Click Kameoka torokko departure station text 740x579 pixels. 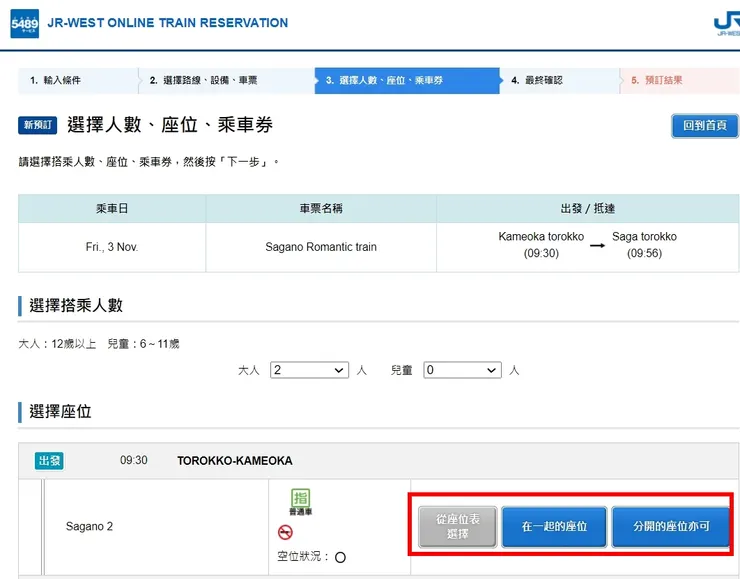tap(541, 236)
